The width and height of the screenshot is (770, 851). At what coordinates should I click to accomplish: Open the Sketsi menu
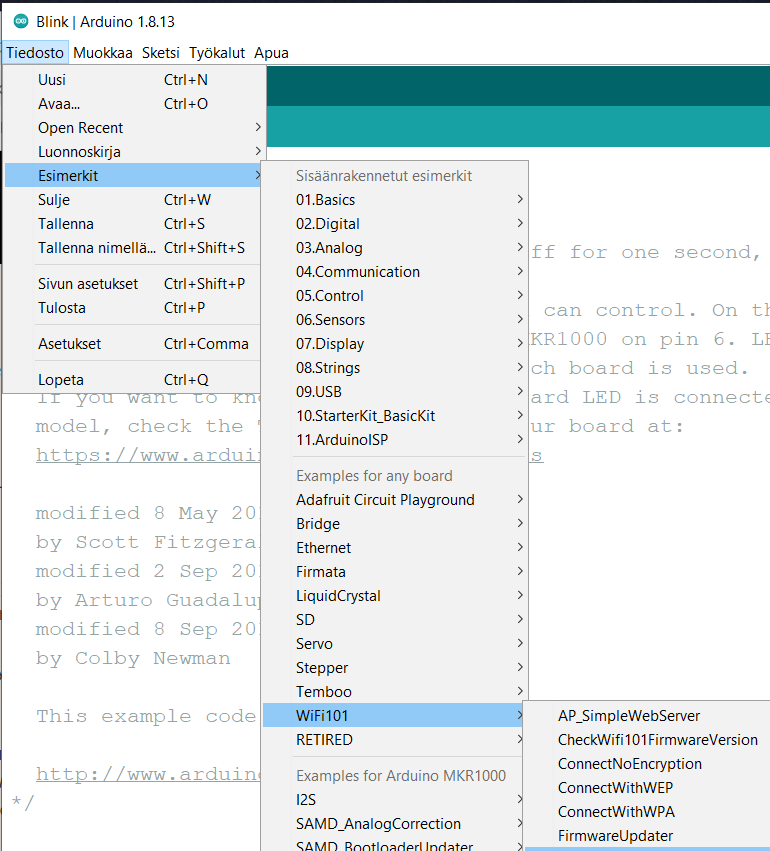(x=161, y=53)
